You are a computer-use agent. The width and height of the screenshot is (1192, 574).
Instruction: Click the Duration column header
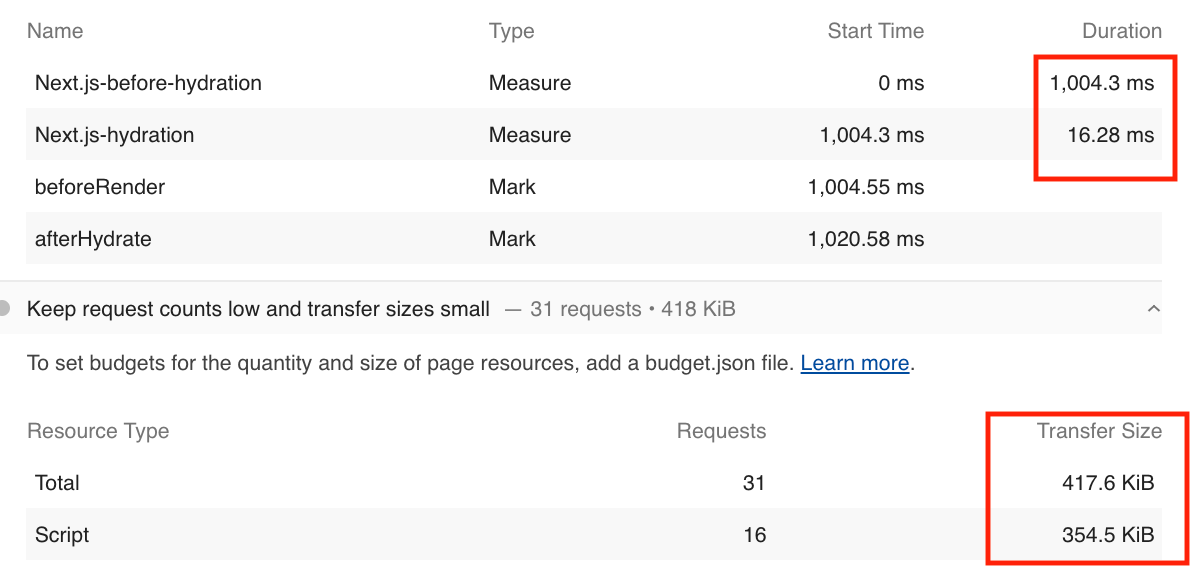pos(1122,31)
